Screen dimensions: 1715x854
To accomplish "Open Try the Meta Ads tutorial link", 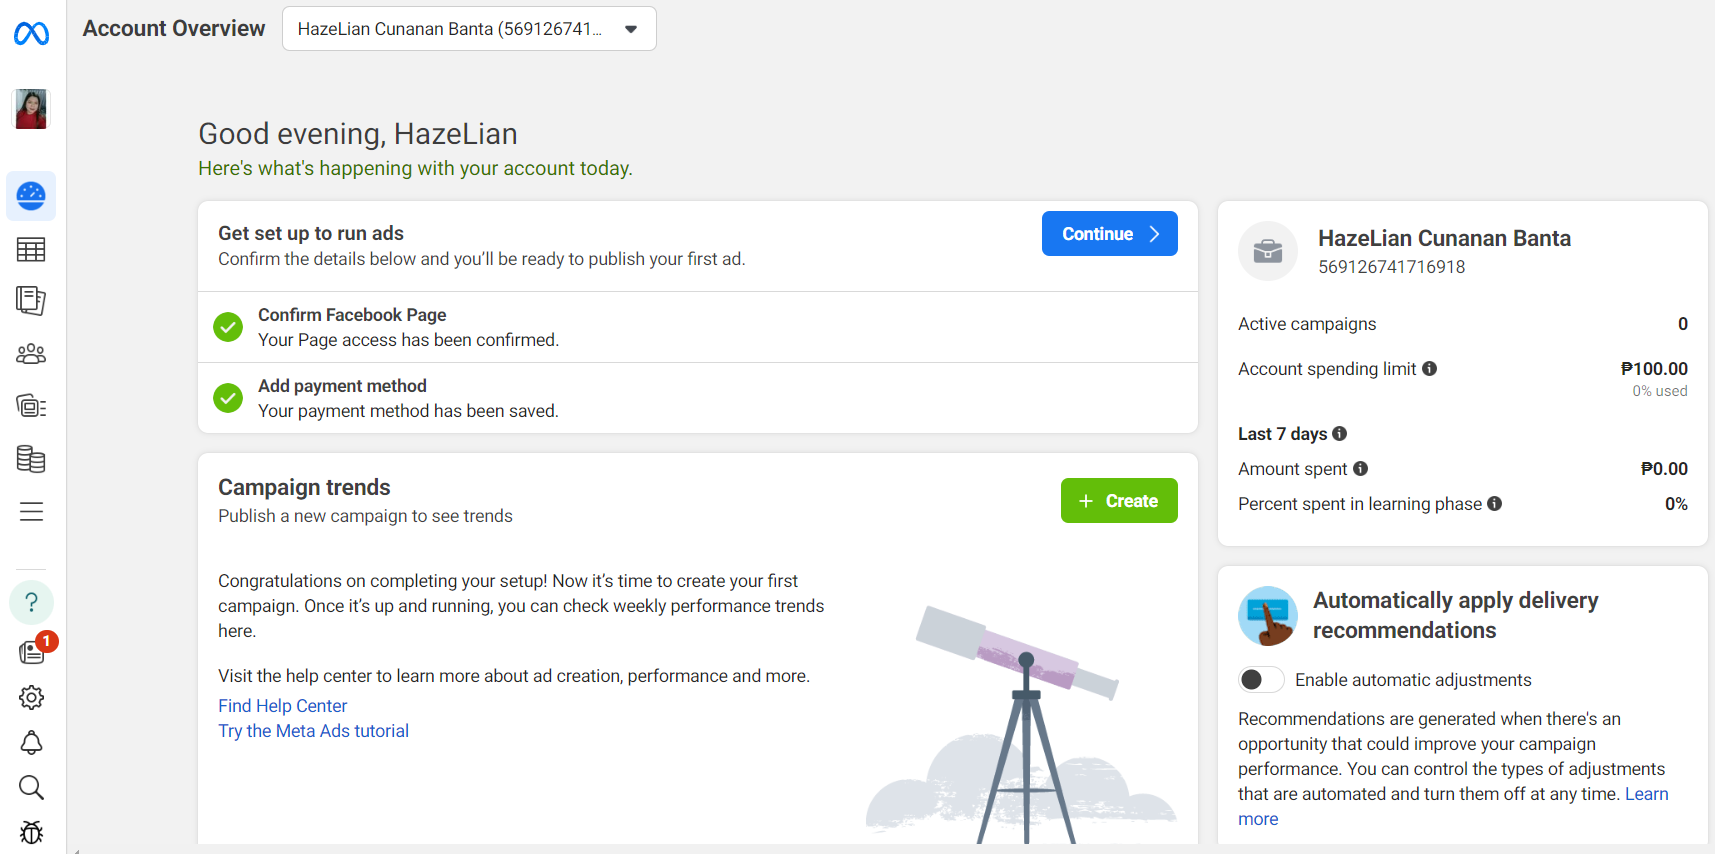I will 313,731.
